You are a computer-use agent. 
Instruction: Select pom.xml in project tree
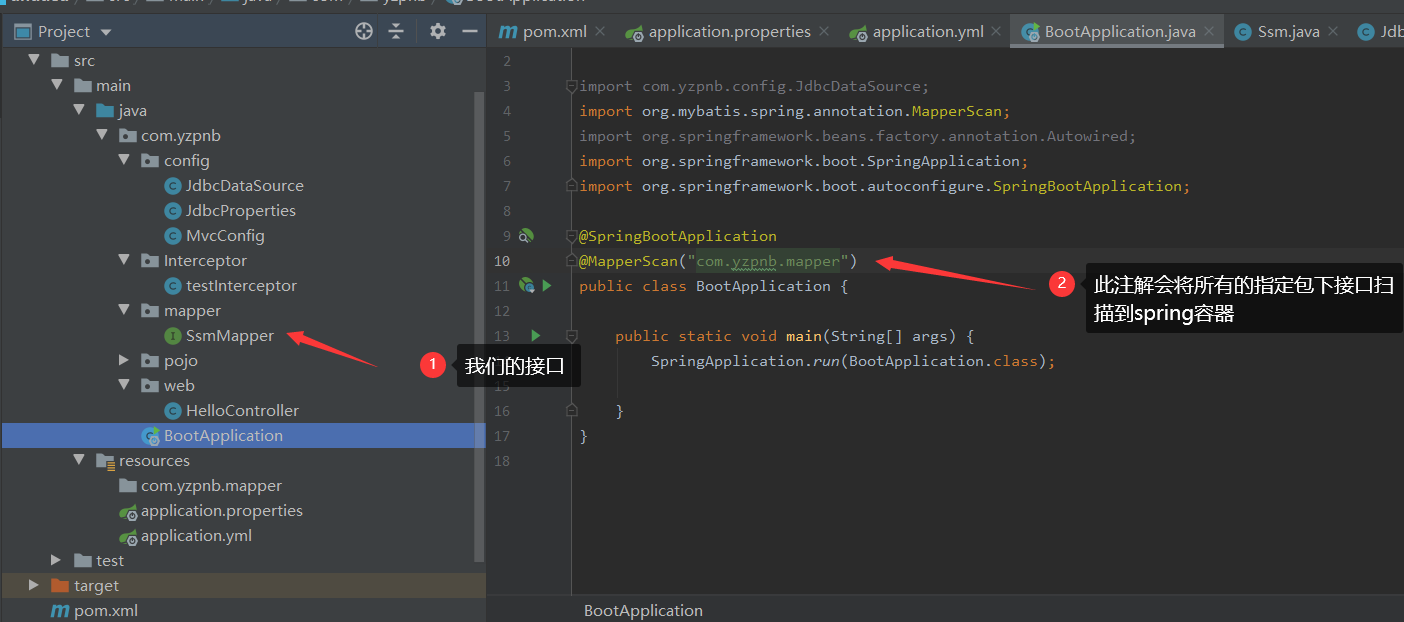point(94,610)
